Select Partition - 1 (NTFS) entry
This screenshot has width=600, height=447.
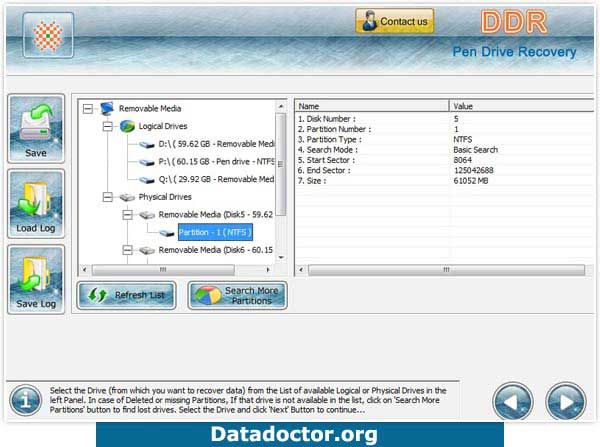pos(215,232)
